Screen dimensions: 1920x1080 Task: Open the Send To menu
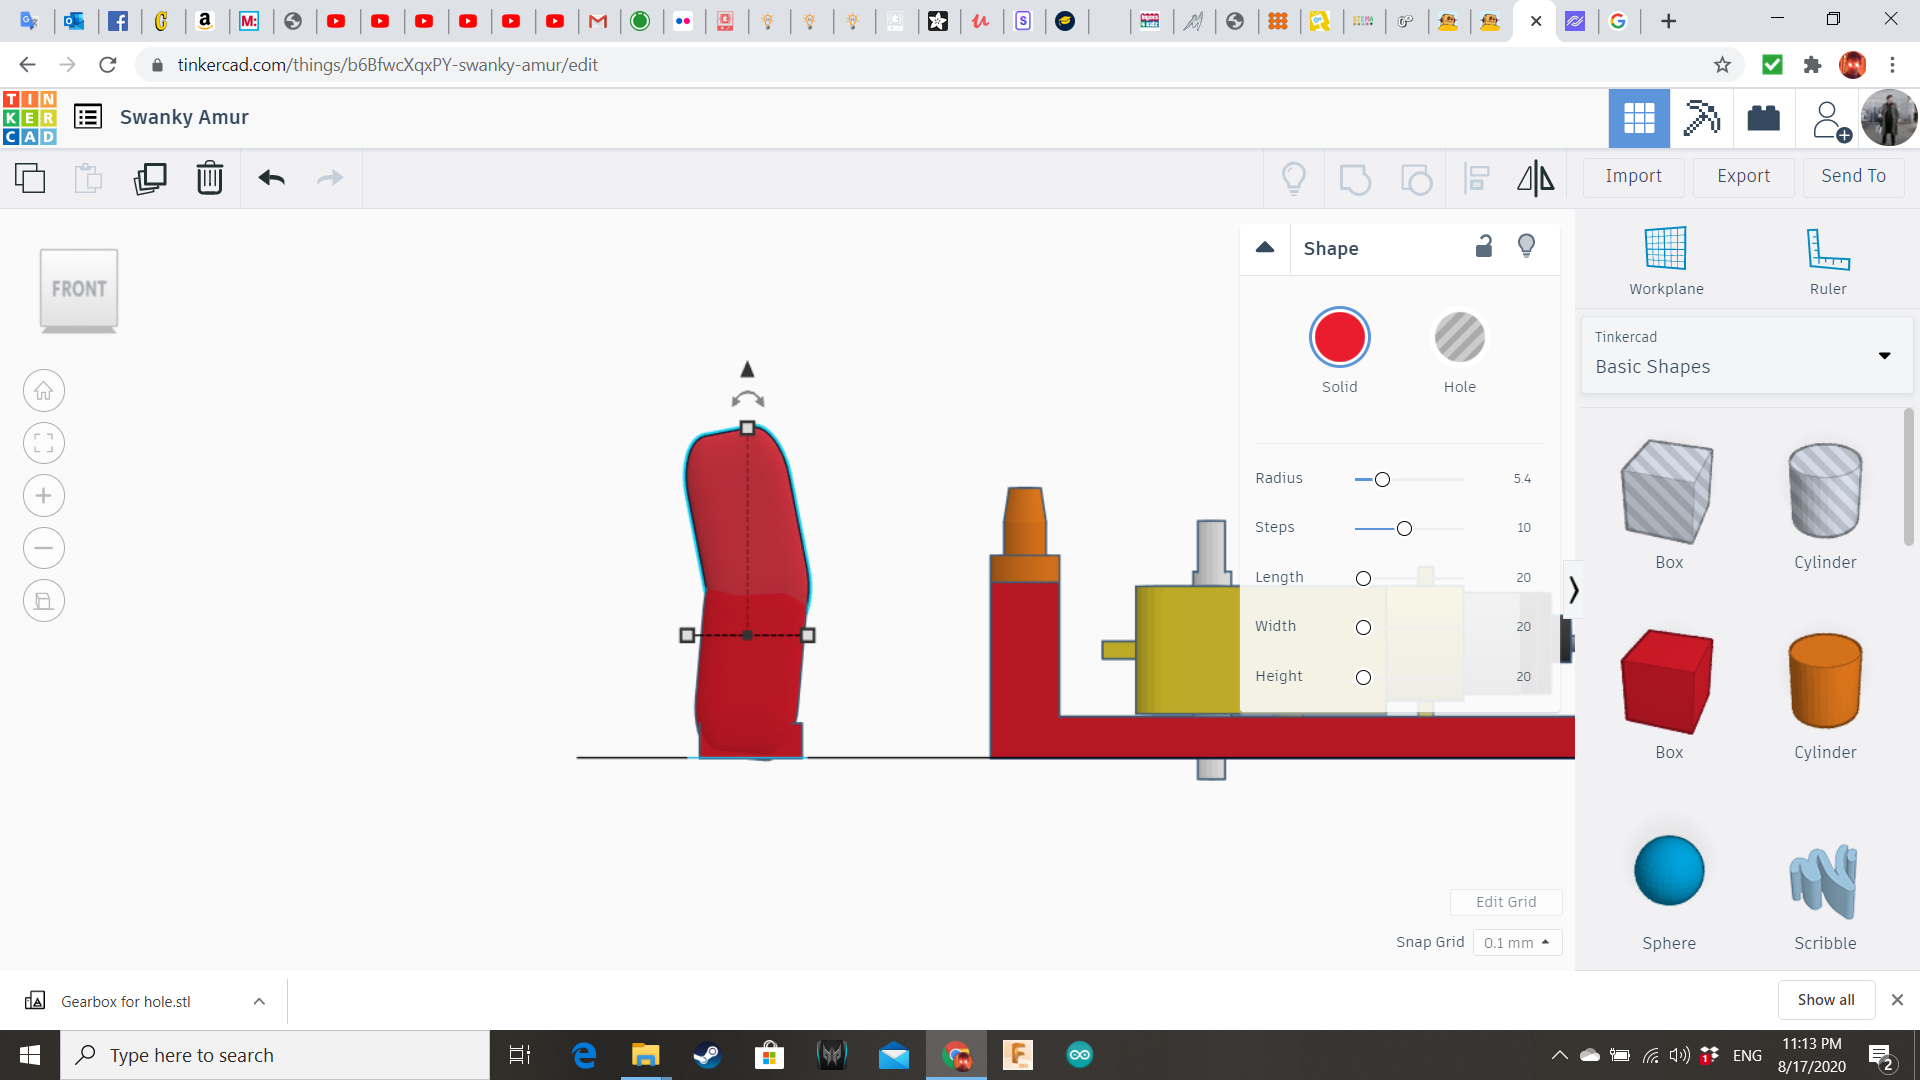(1853, 176)
